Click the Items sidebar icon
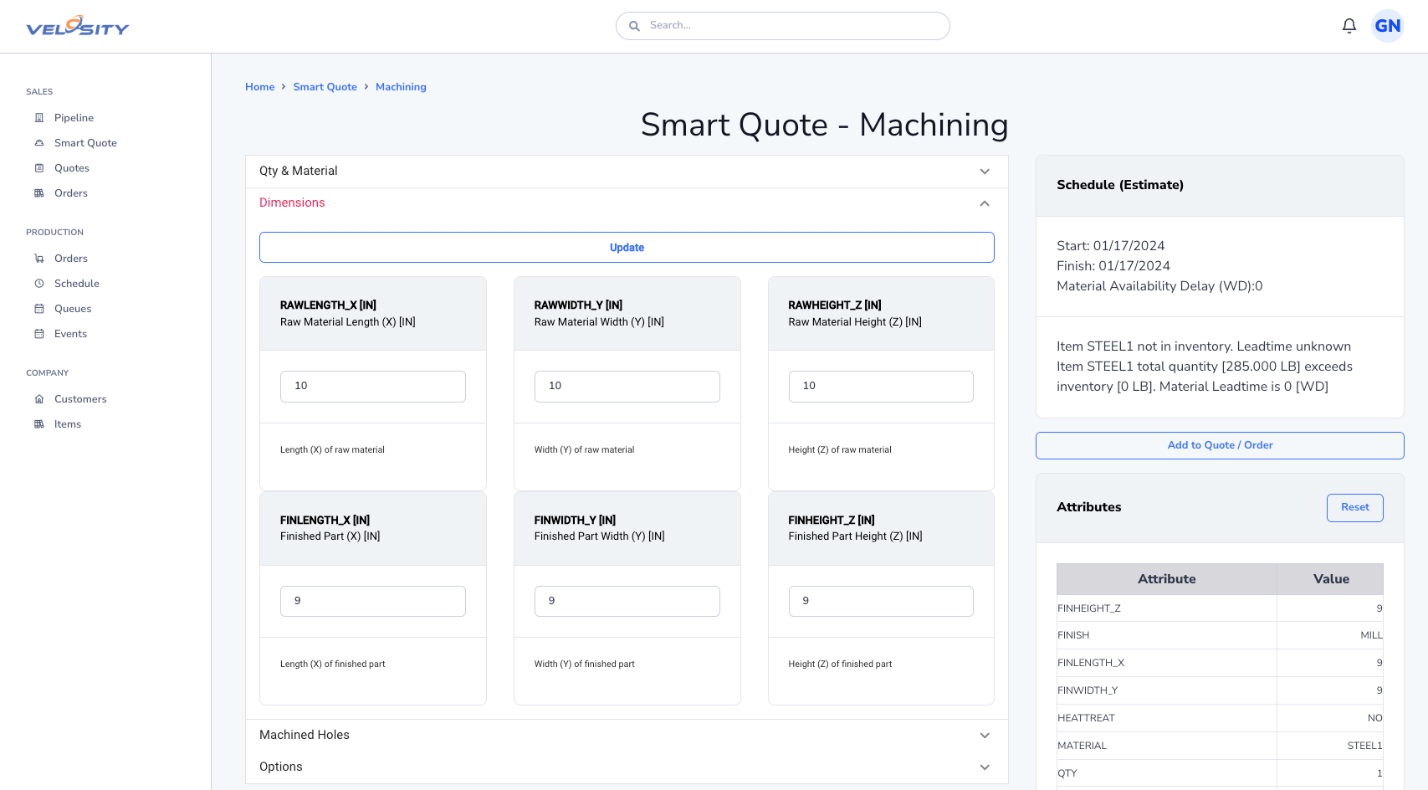The width and height of the screenshot is (1428, 790). (39, 424)
